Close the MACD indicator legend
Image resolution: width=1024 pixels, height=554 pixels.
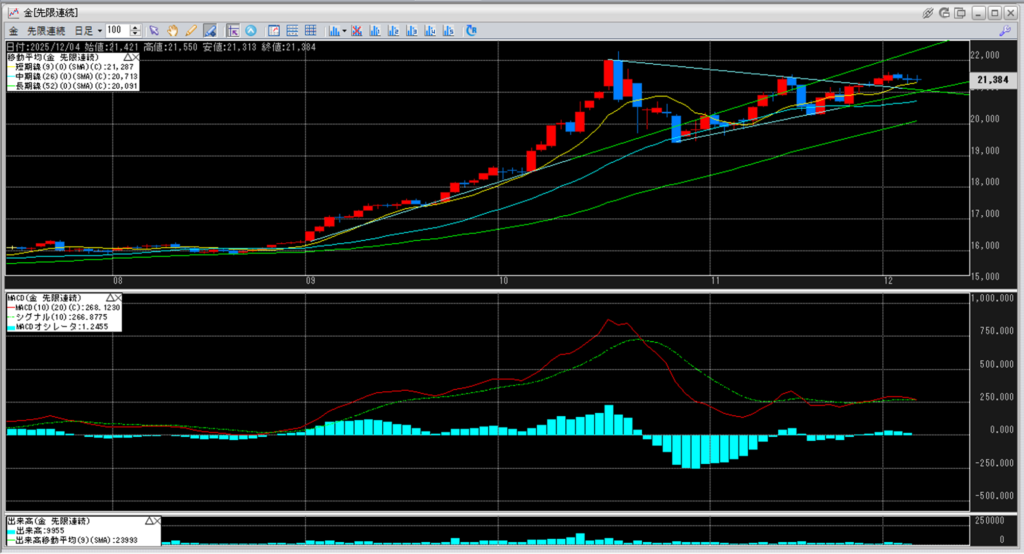[118, 298]
